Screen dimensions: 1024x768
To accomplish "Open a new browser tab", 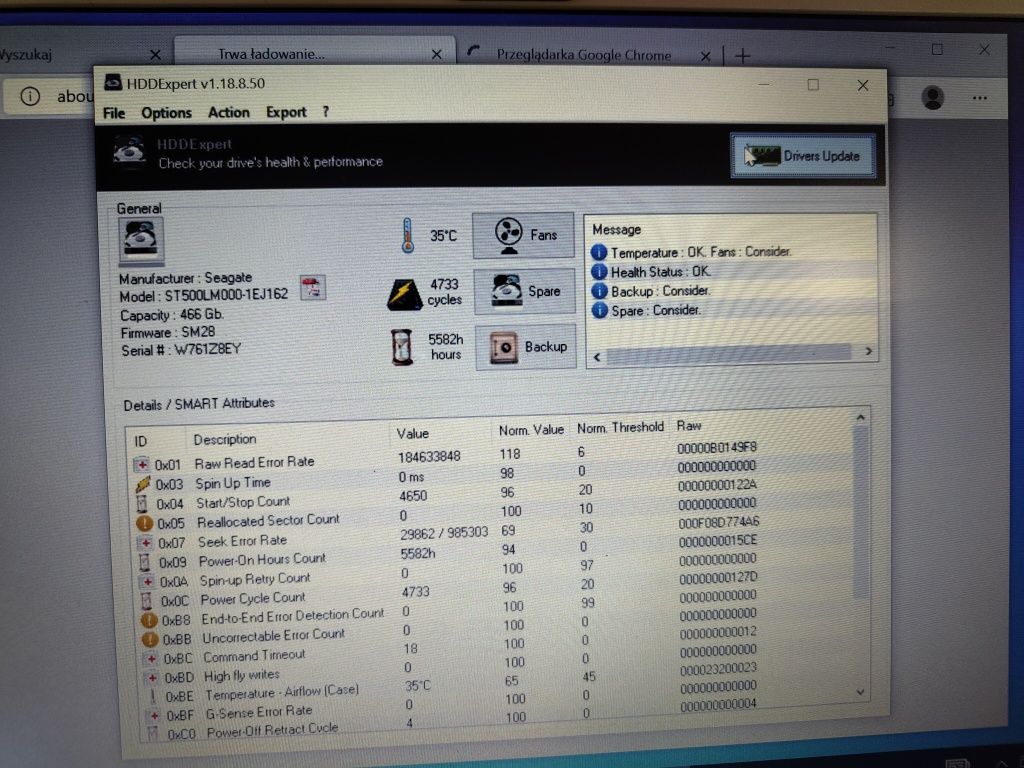I will [743, 56].
